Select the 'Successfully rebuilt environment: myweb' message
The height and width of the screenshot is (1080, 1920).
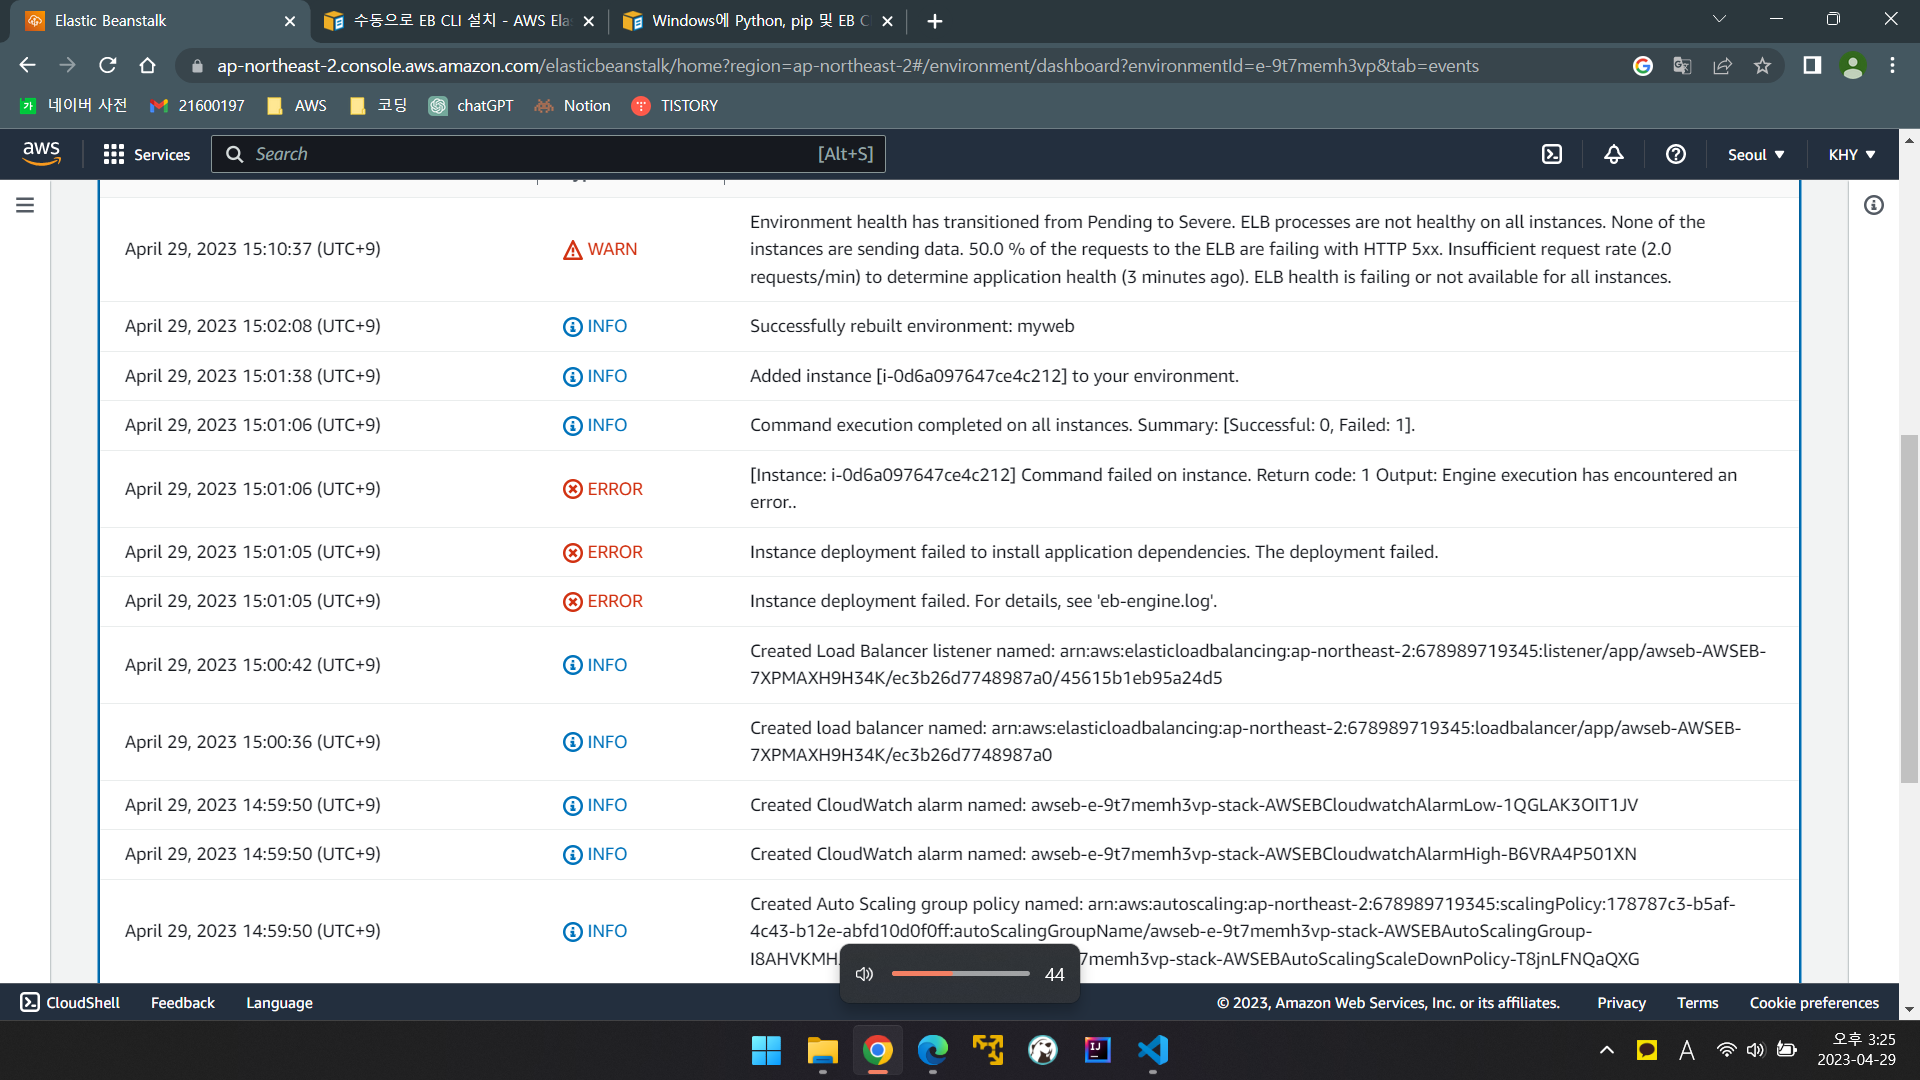[x=912, y=326]
